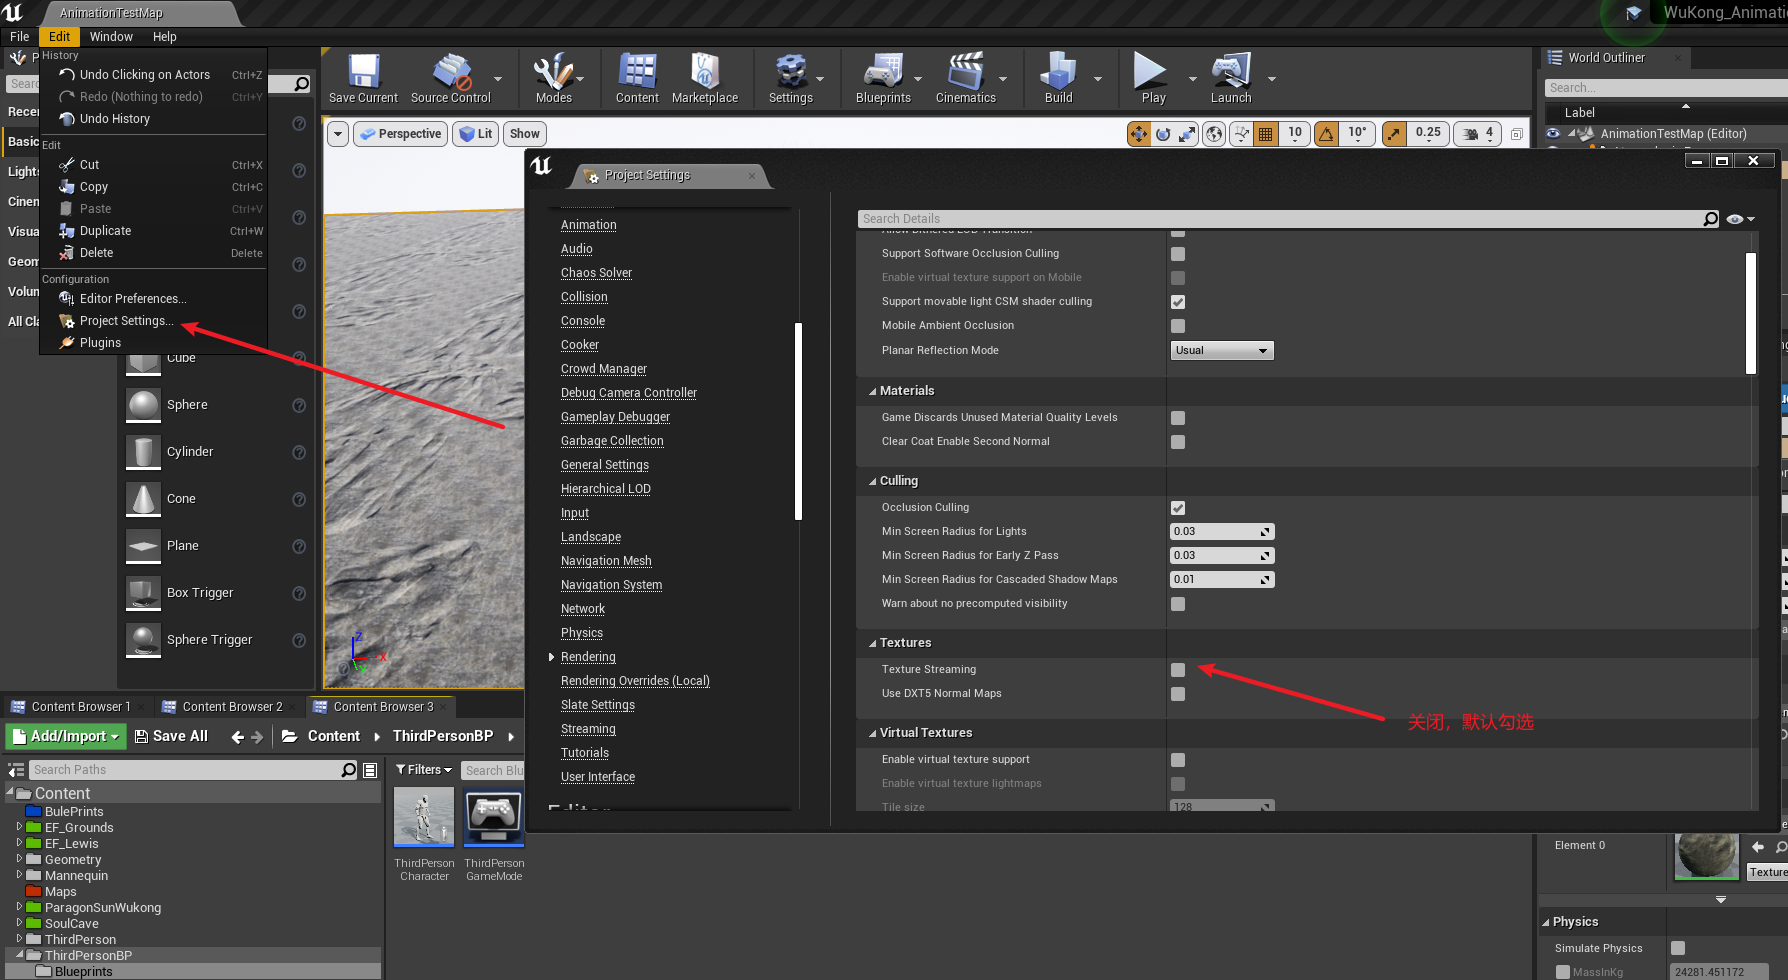Screen dimensions: 1788x980
Task: Uncheck Occlusion Culling in Culling section
Action: point(1177,507)
